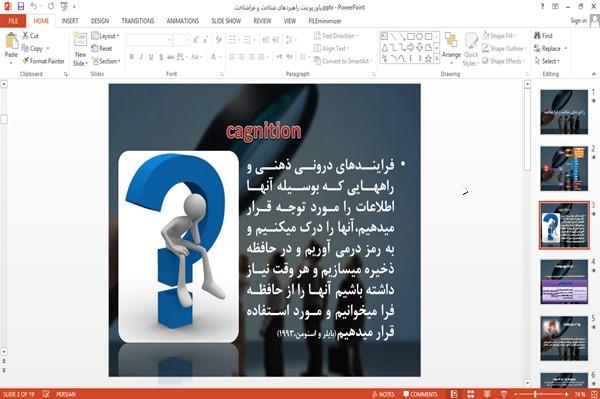The height and width of the screenshot is (399, 600).
Task: Click the spell check icon in status bar
Action: [46, 394]
